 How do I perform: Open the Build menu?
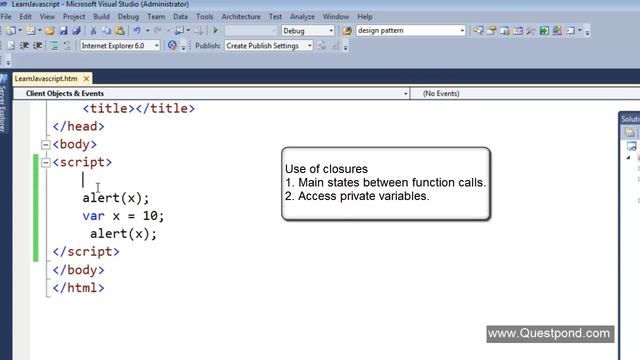coord(101,17)
